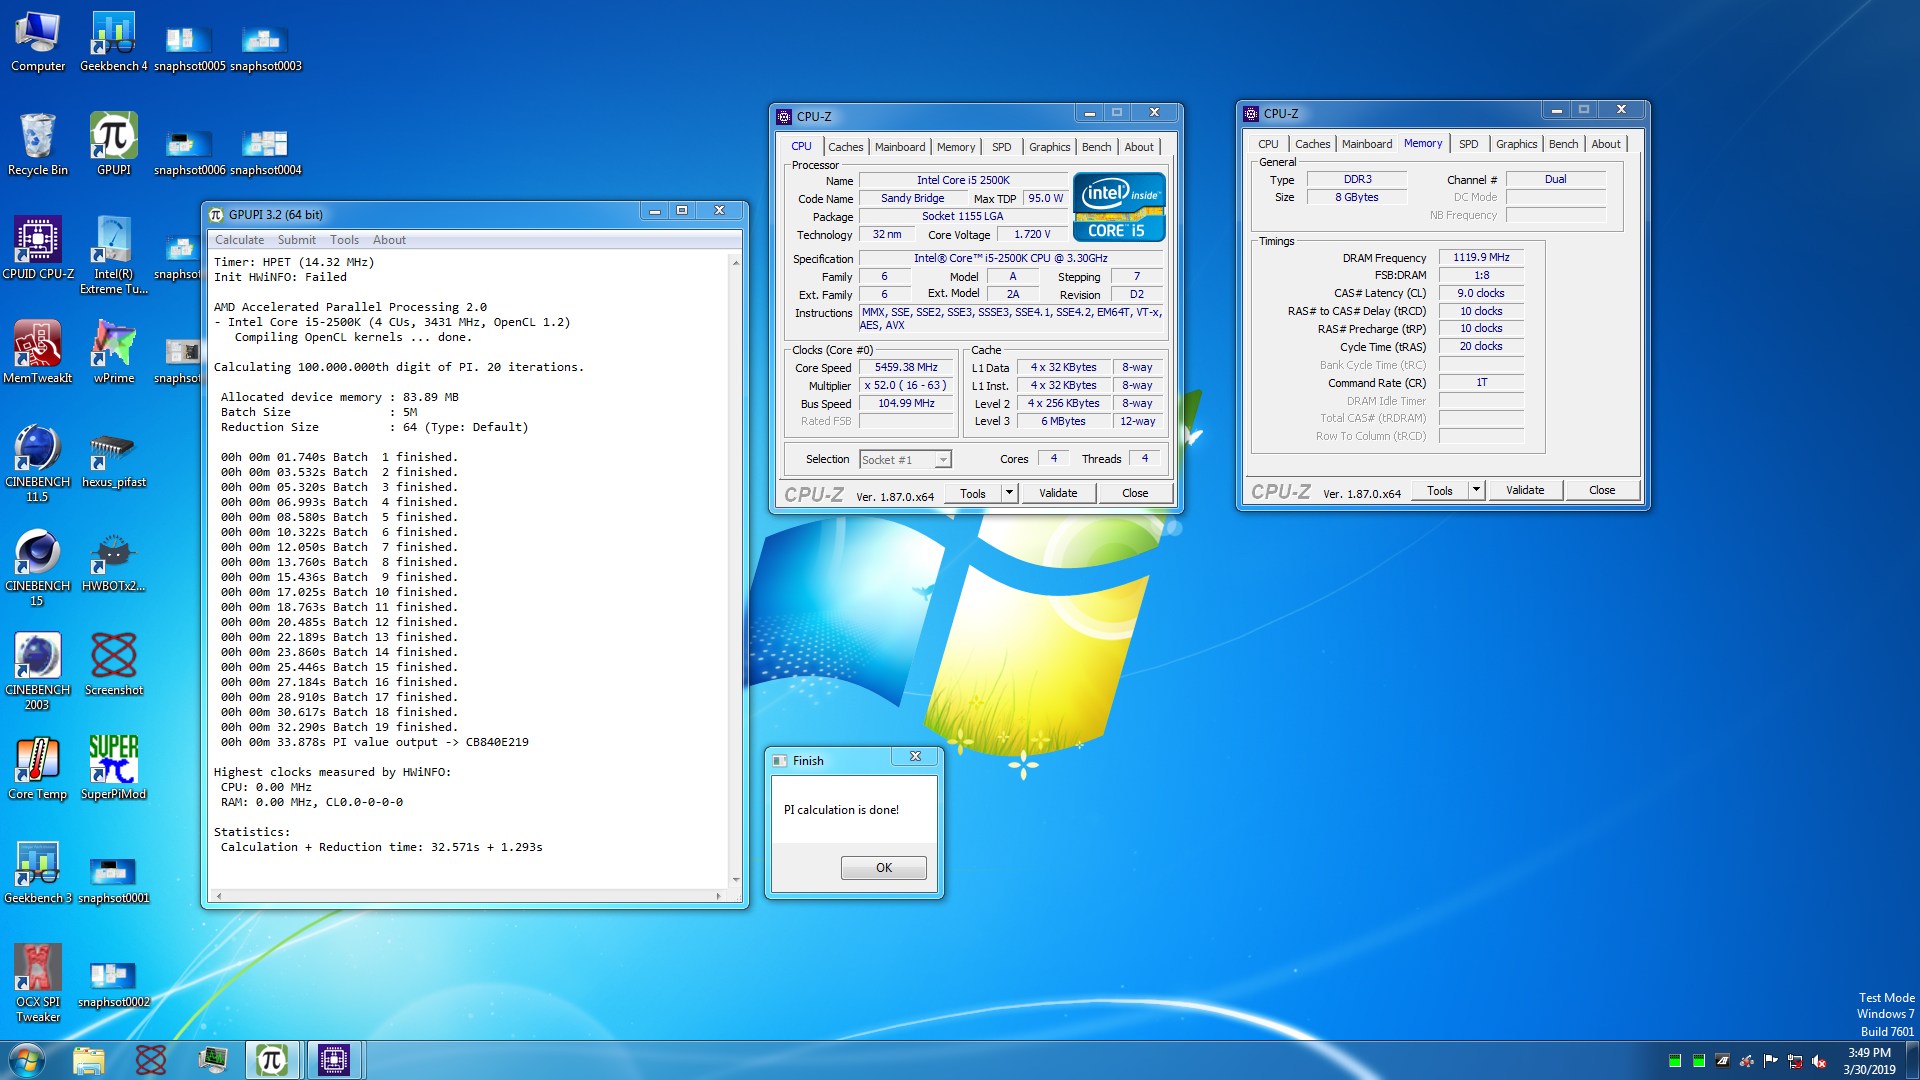This screenshot has width=1920, height=1080.
Task: Open CINEBENCH 11.5 desktop shortcut
Action: click(x=38, y=464)
